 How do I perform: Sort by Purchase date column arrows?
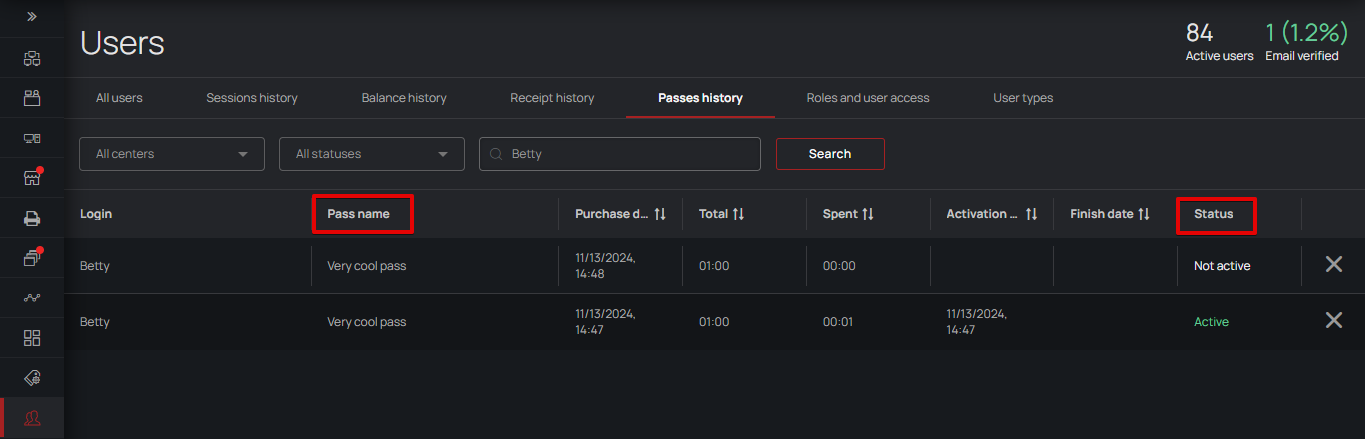[x=660, y=214]
